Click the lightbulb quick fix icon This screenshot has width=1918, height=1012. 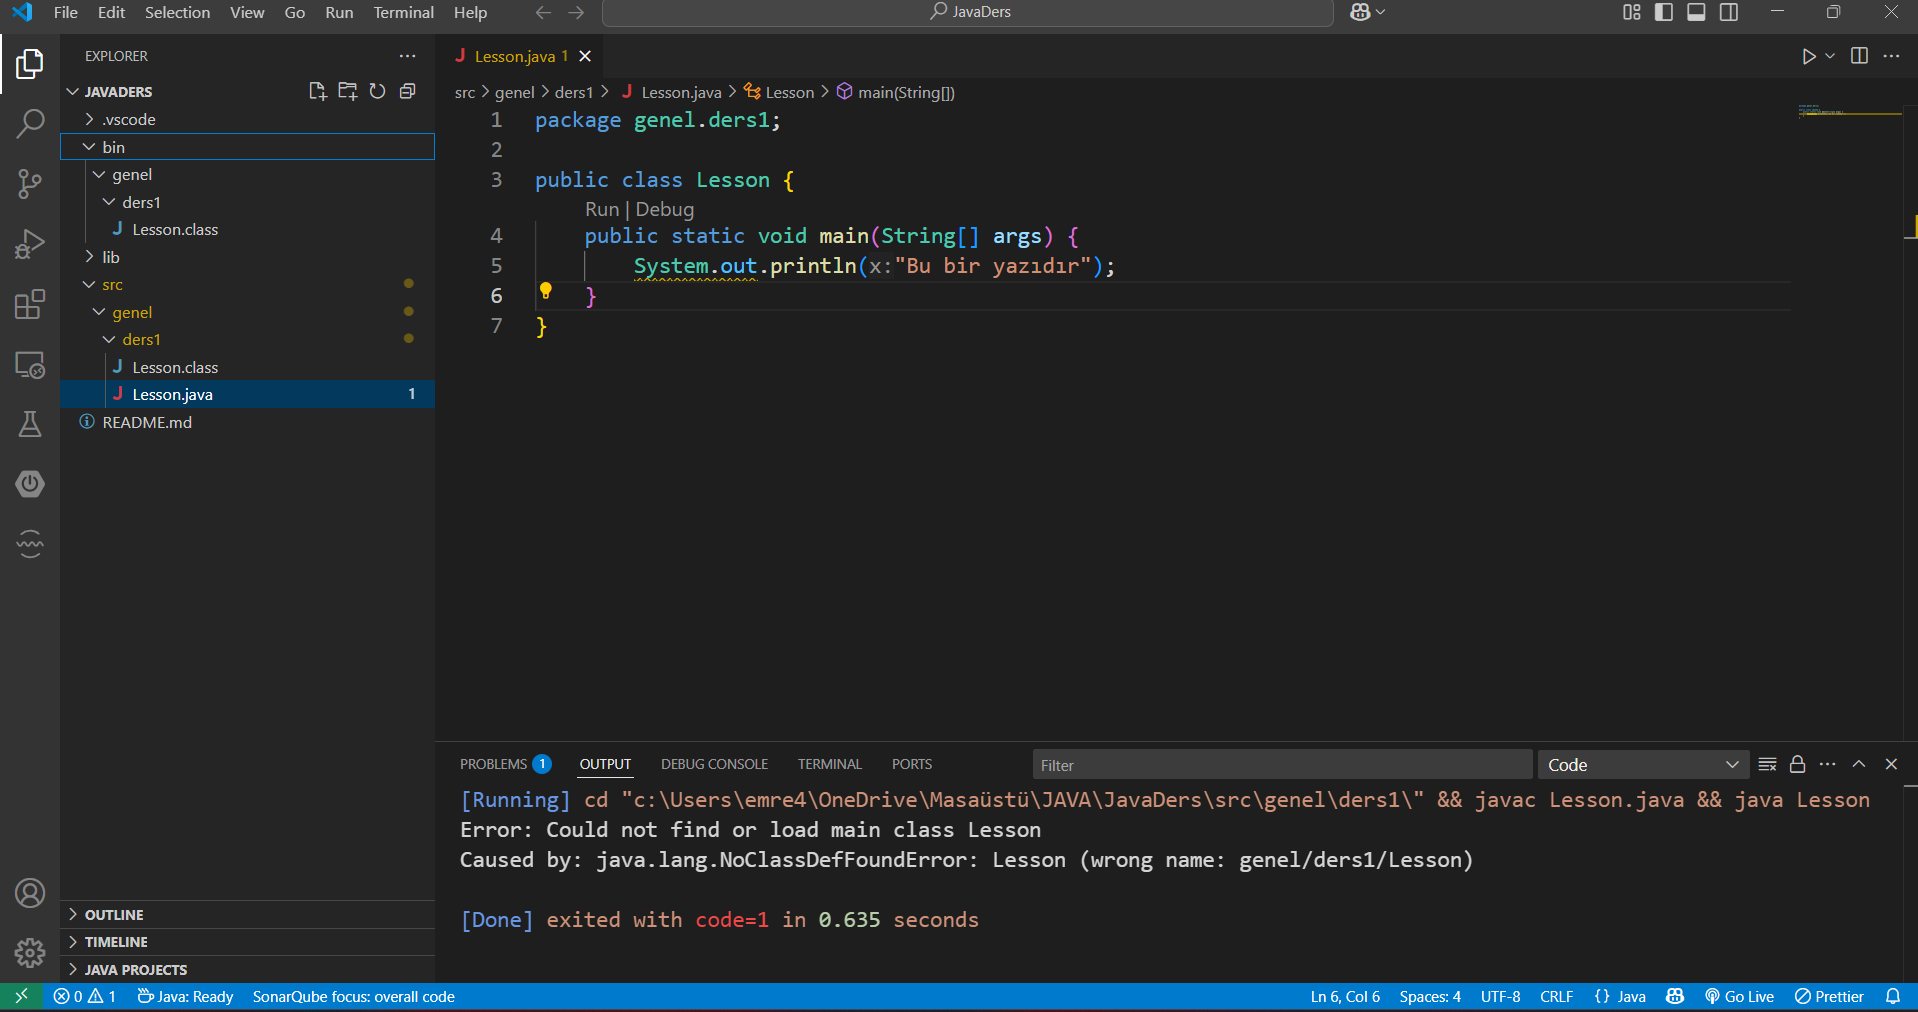point(545,291)
